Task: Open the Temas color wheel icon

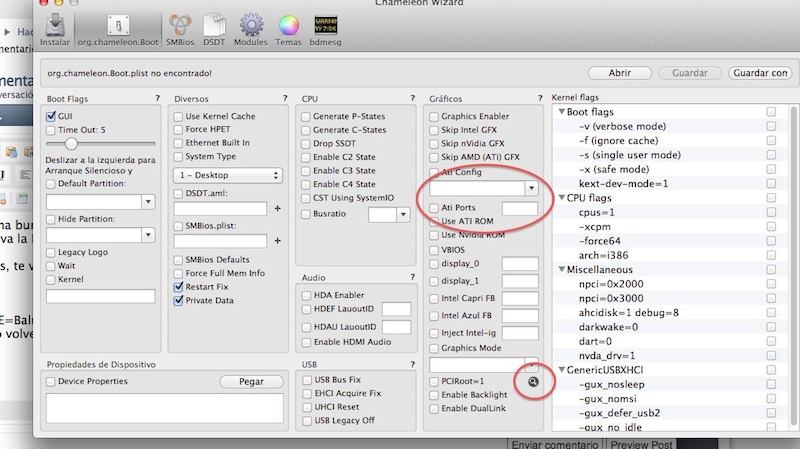Action: point(288,30)
